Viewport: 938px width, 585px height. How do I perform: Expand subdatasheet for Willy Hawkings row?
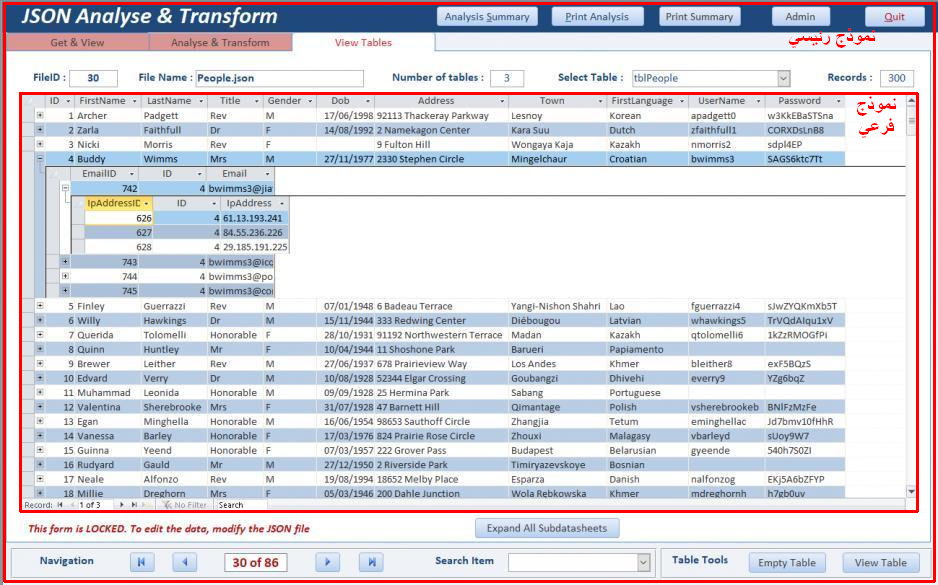click(x=39, y=320)
